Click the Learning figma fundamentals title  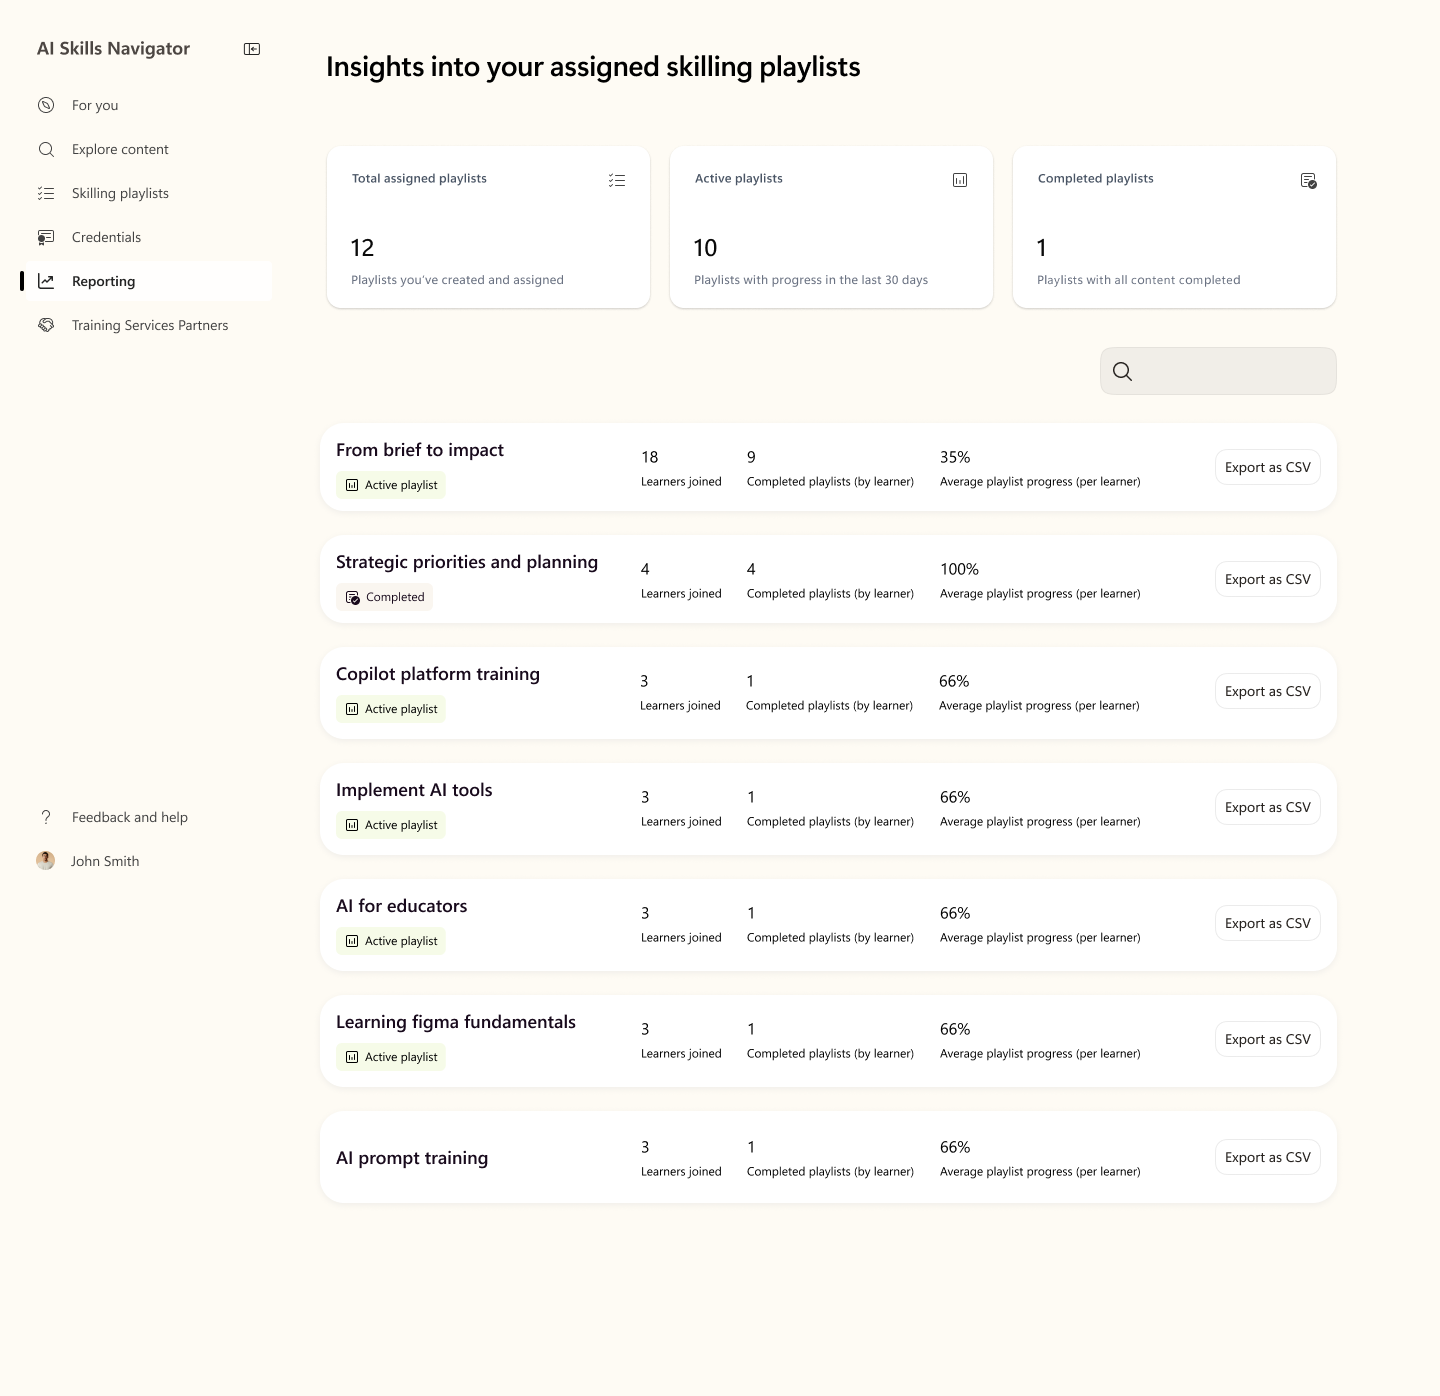pyautogui.click(x=456, y=1022)
